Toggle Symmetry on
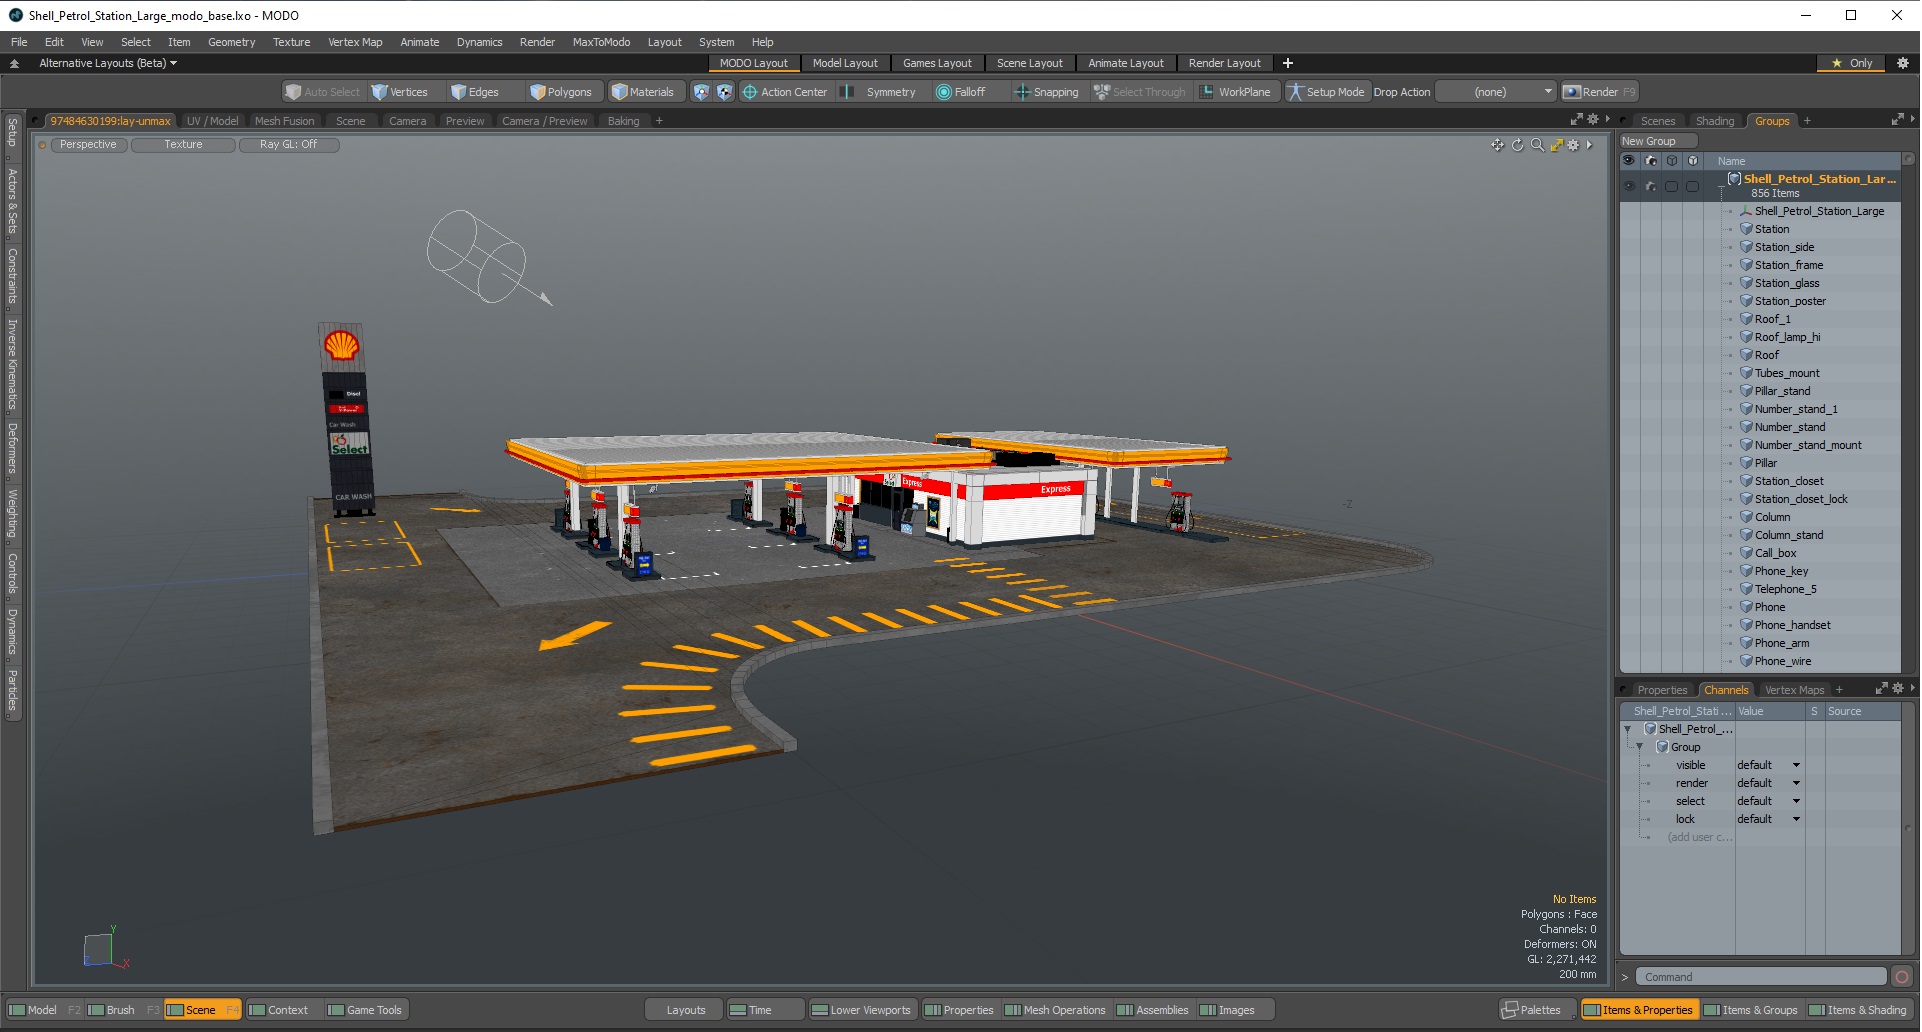The image size is (1922, 1032). coord(880,92)
